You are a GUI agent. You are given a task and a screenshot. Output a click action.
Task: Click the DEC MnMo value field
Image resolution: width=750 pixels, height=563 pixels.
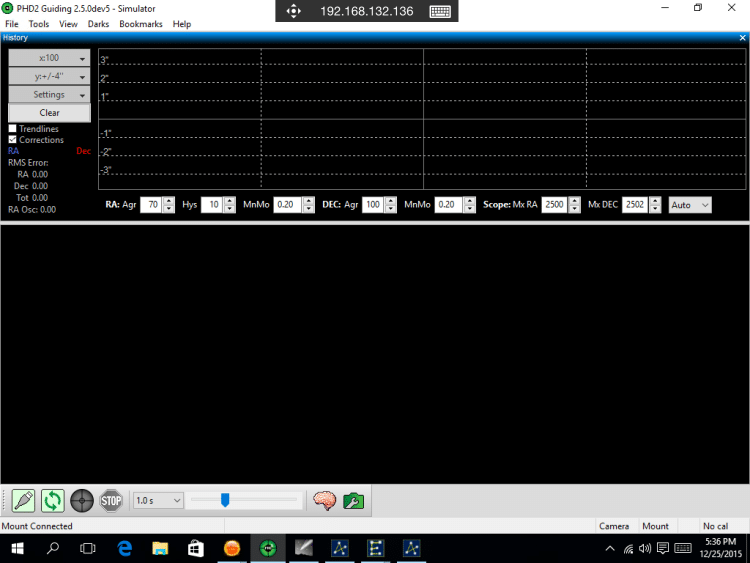(449, 205)
